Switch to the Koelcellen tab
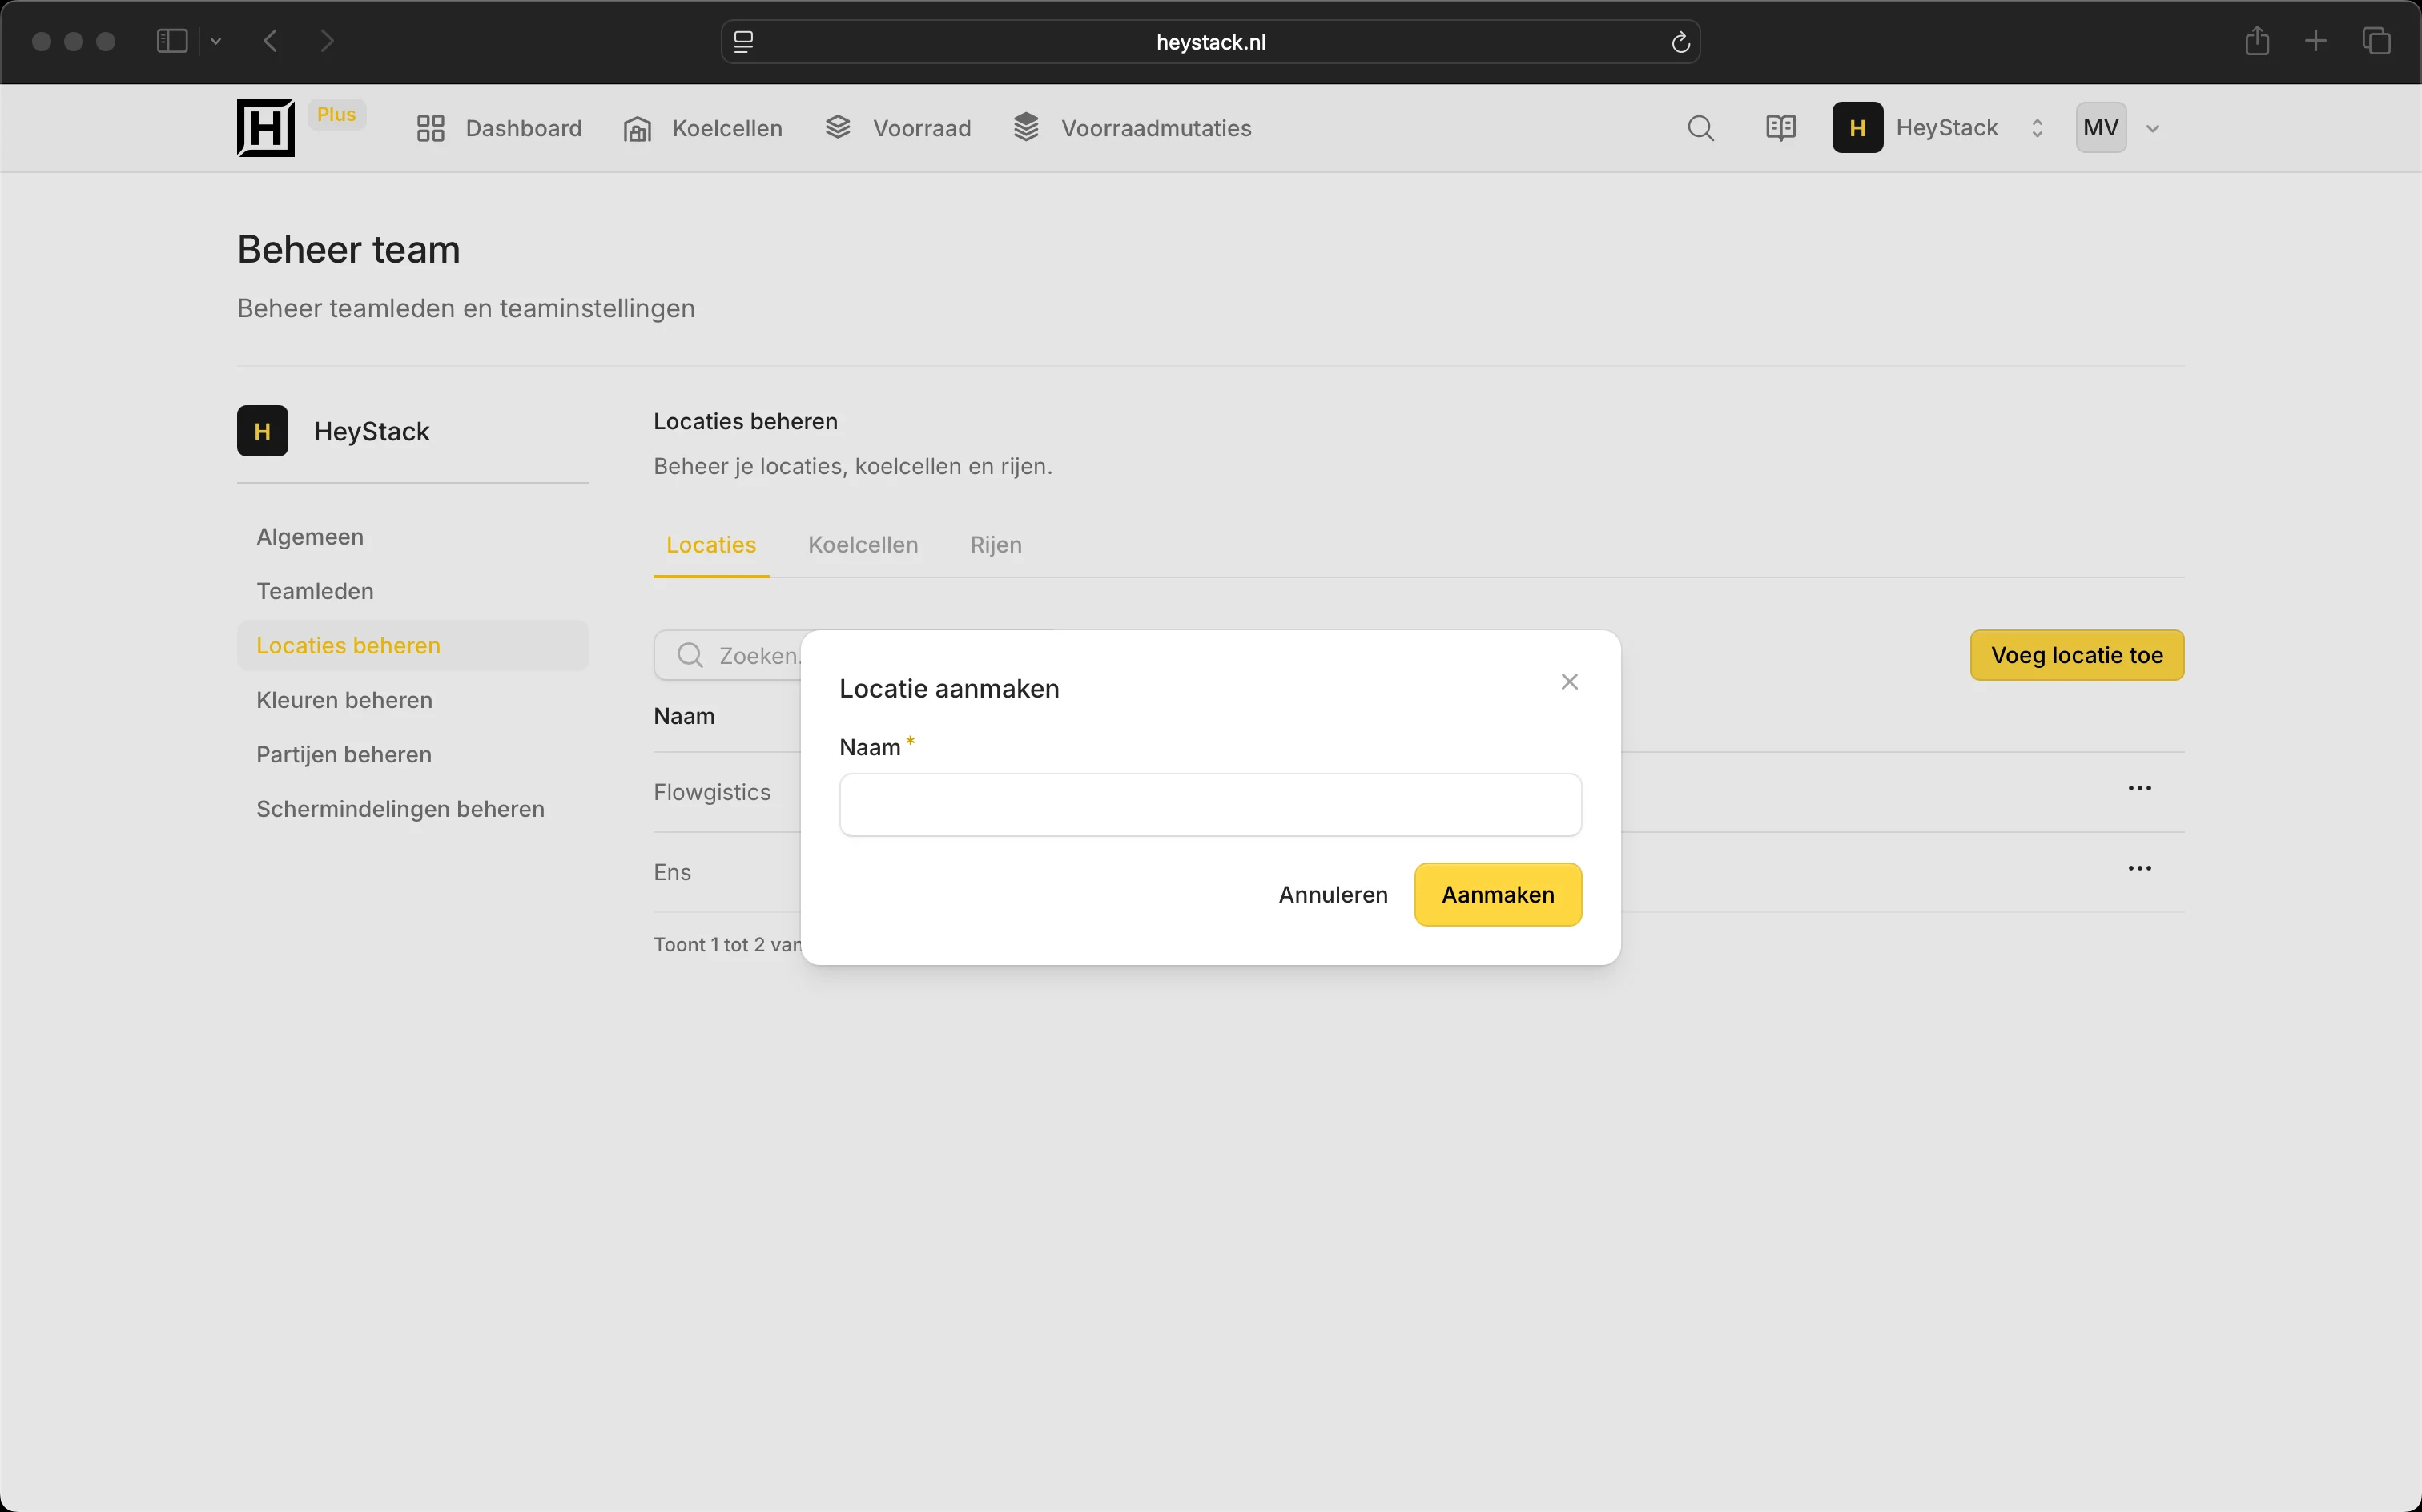This screenshot has height=1512, width=2422. (863, 545)
